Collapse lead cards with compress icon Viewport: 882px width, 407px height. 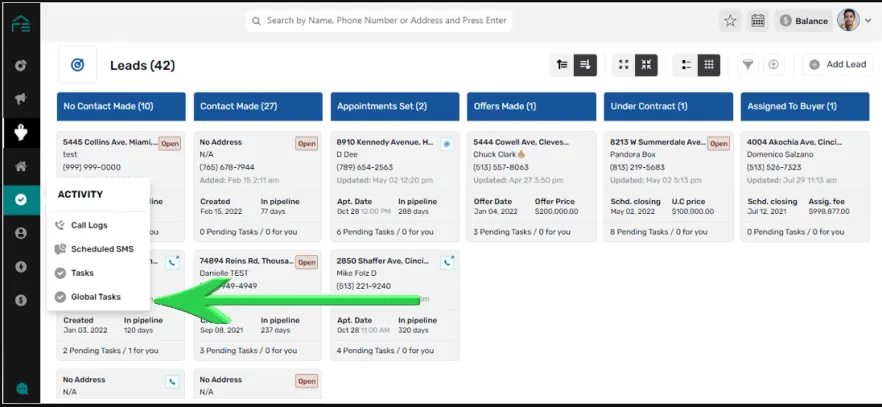tap(647, 64)
